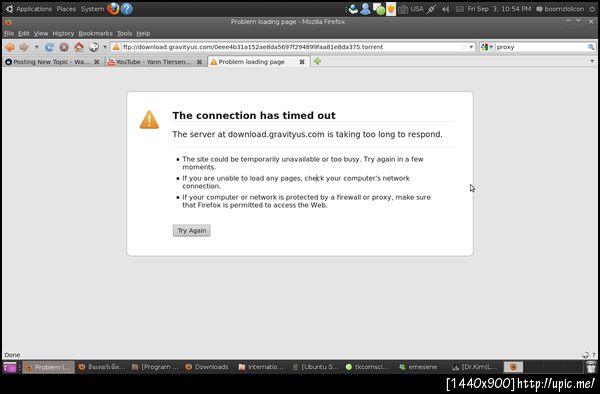Click the network connection tray icon

431,9
